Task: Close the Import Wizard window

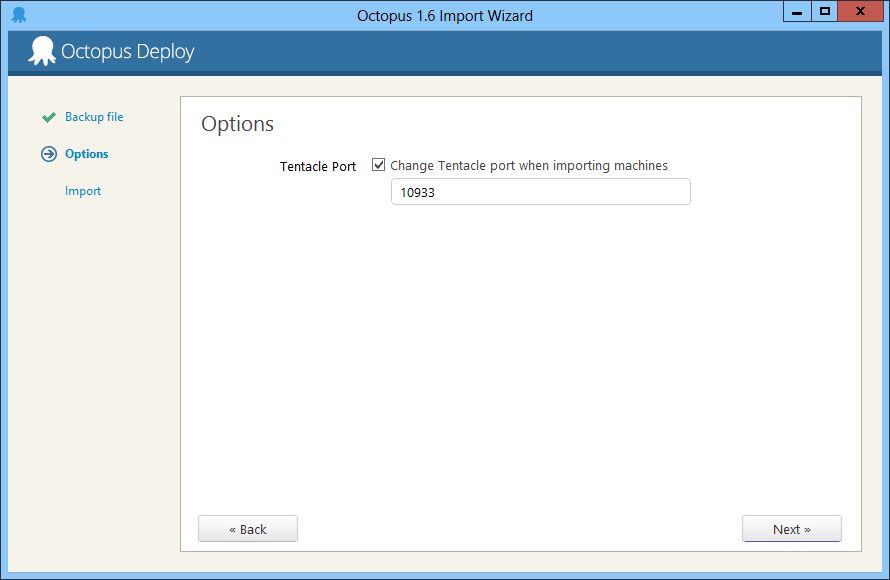Action: click(861, 12)
